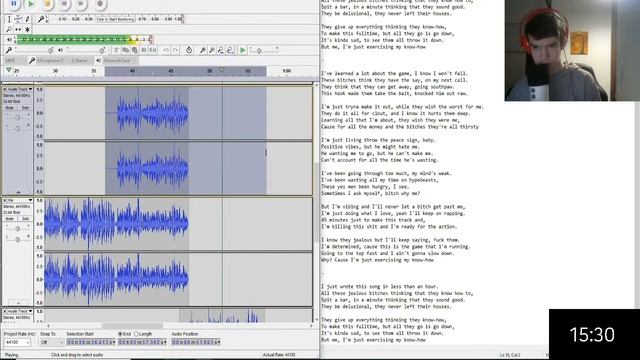Viewport: 640px width, 360px height.
Task: Click the Skip to End transport button
Action: (81, 4)
